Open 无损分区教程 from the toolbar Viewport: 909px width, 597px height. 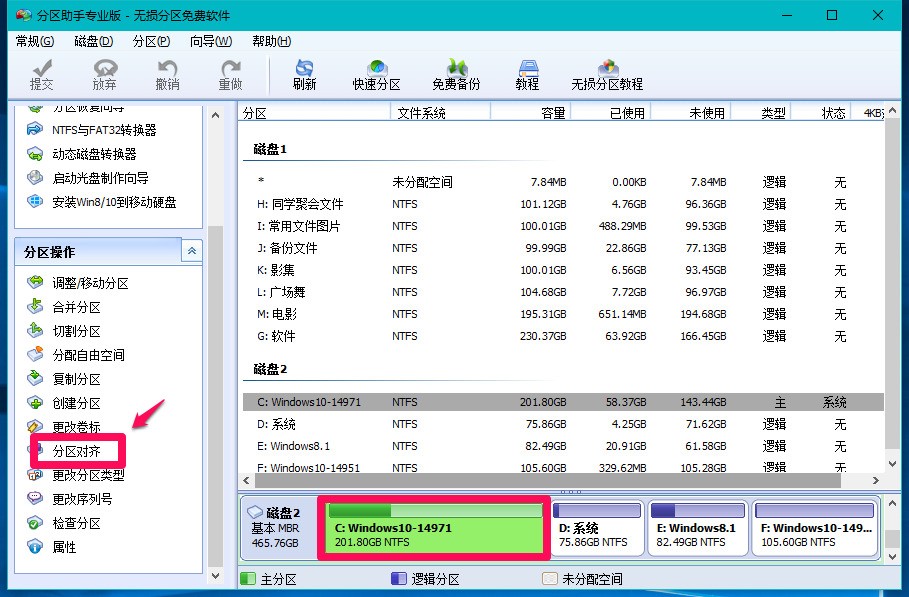click(x=607, y=75)
